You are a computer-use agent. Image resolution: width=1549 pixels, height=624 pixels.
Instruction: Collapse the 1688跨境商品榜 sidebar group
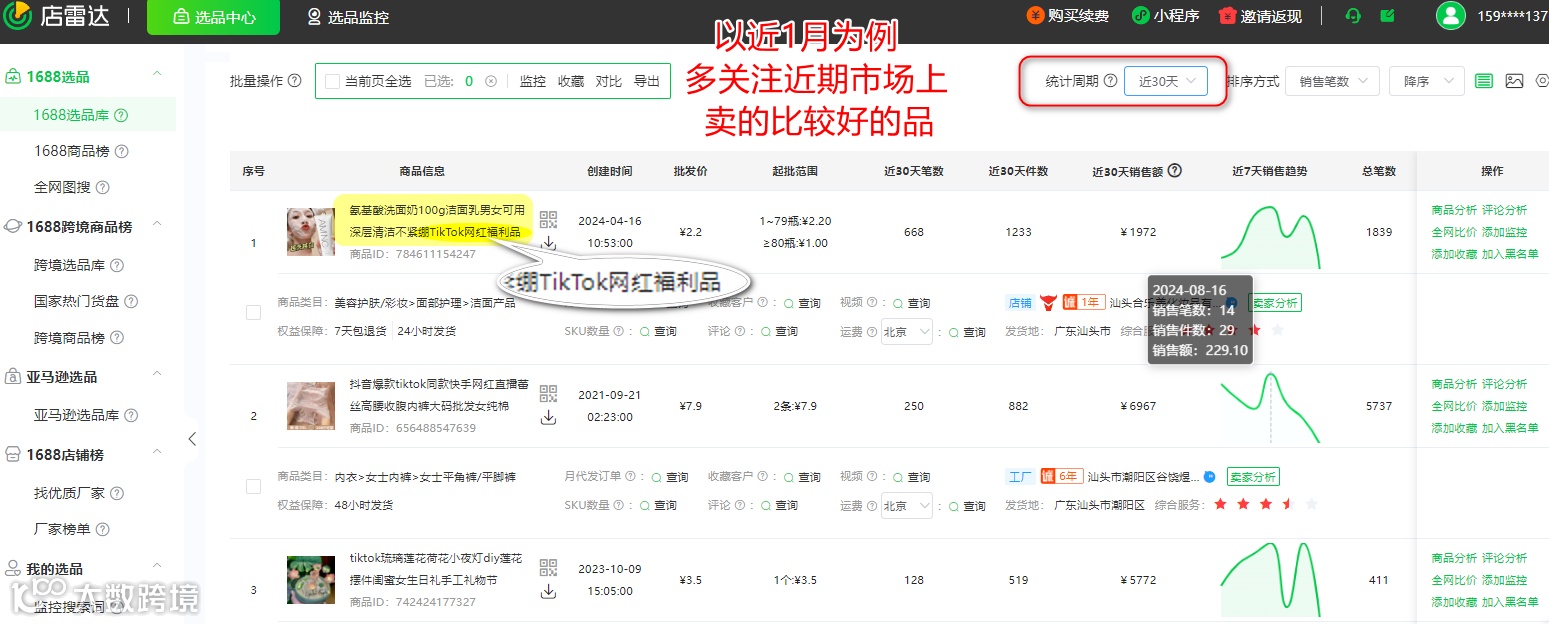click(156, 226)
